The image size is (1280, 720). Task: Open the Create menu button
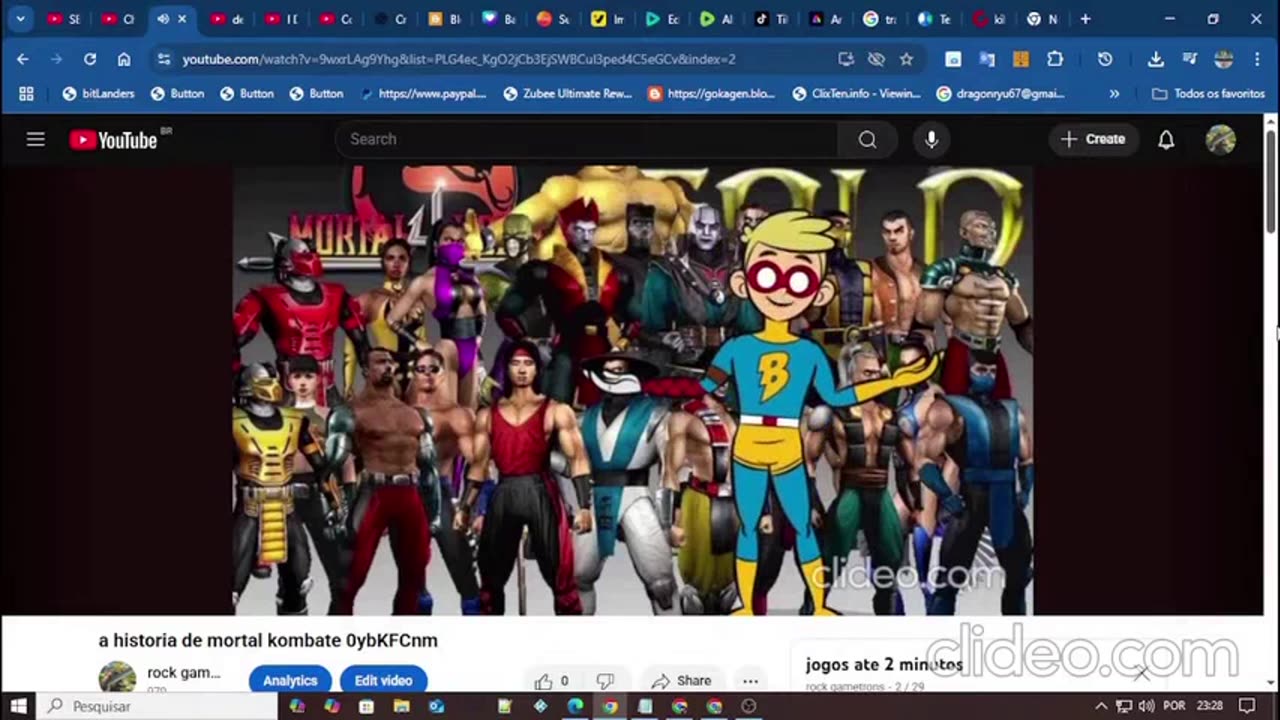click(1093, 139)
